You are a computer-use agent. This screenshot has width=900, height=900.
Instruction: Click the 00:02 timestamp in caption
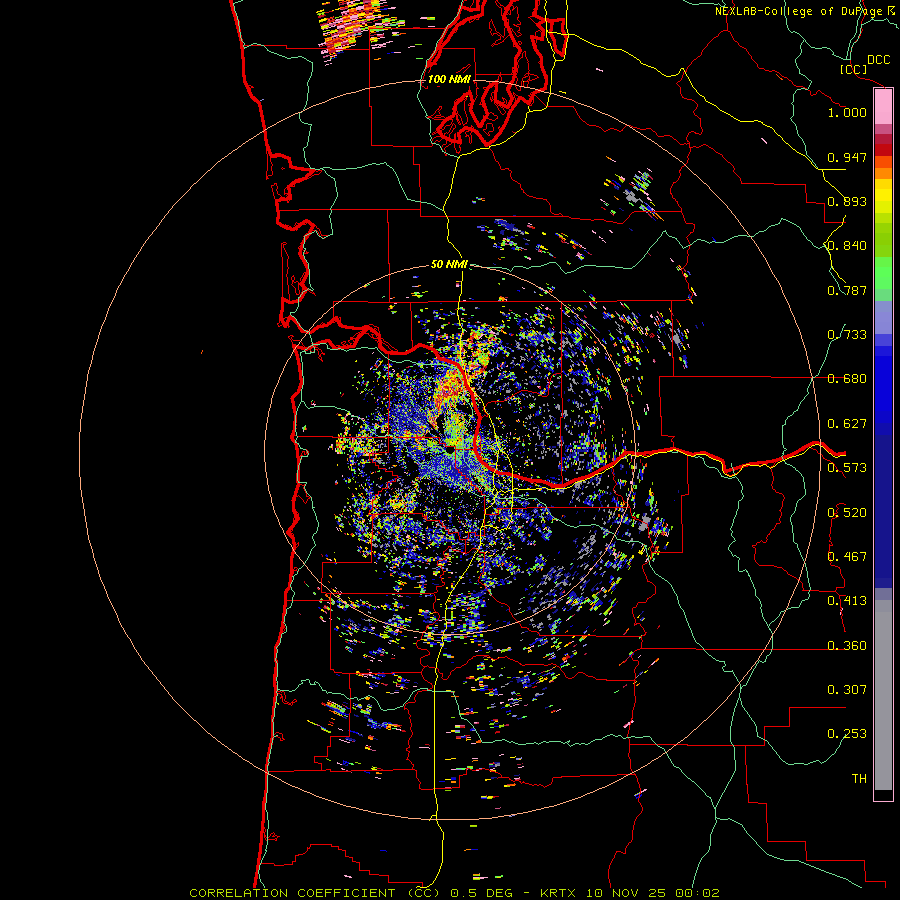697,893
